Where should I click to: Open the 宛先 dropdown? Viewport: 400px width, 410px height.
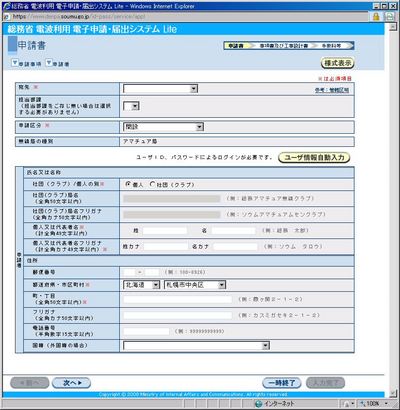point(160,88)
